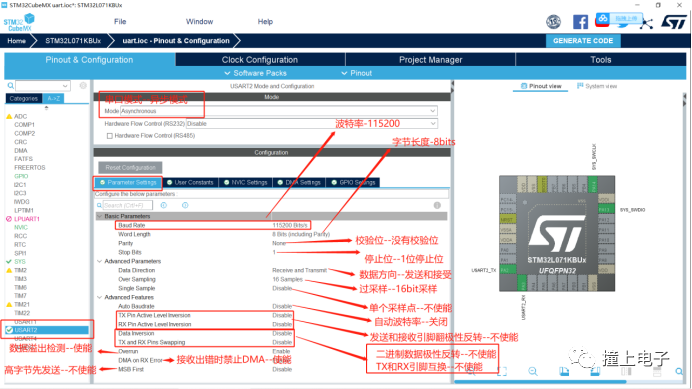The height and width of the screenshot is (389, 692).
Task: Click the uart.ioc Pinout & Configuration breadcrumb
Action: [176, 41]
